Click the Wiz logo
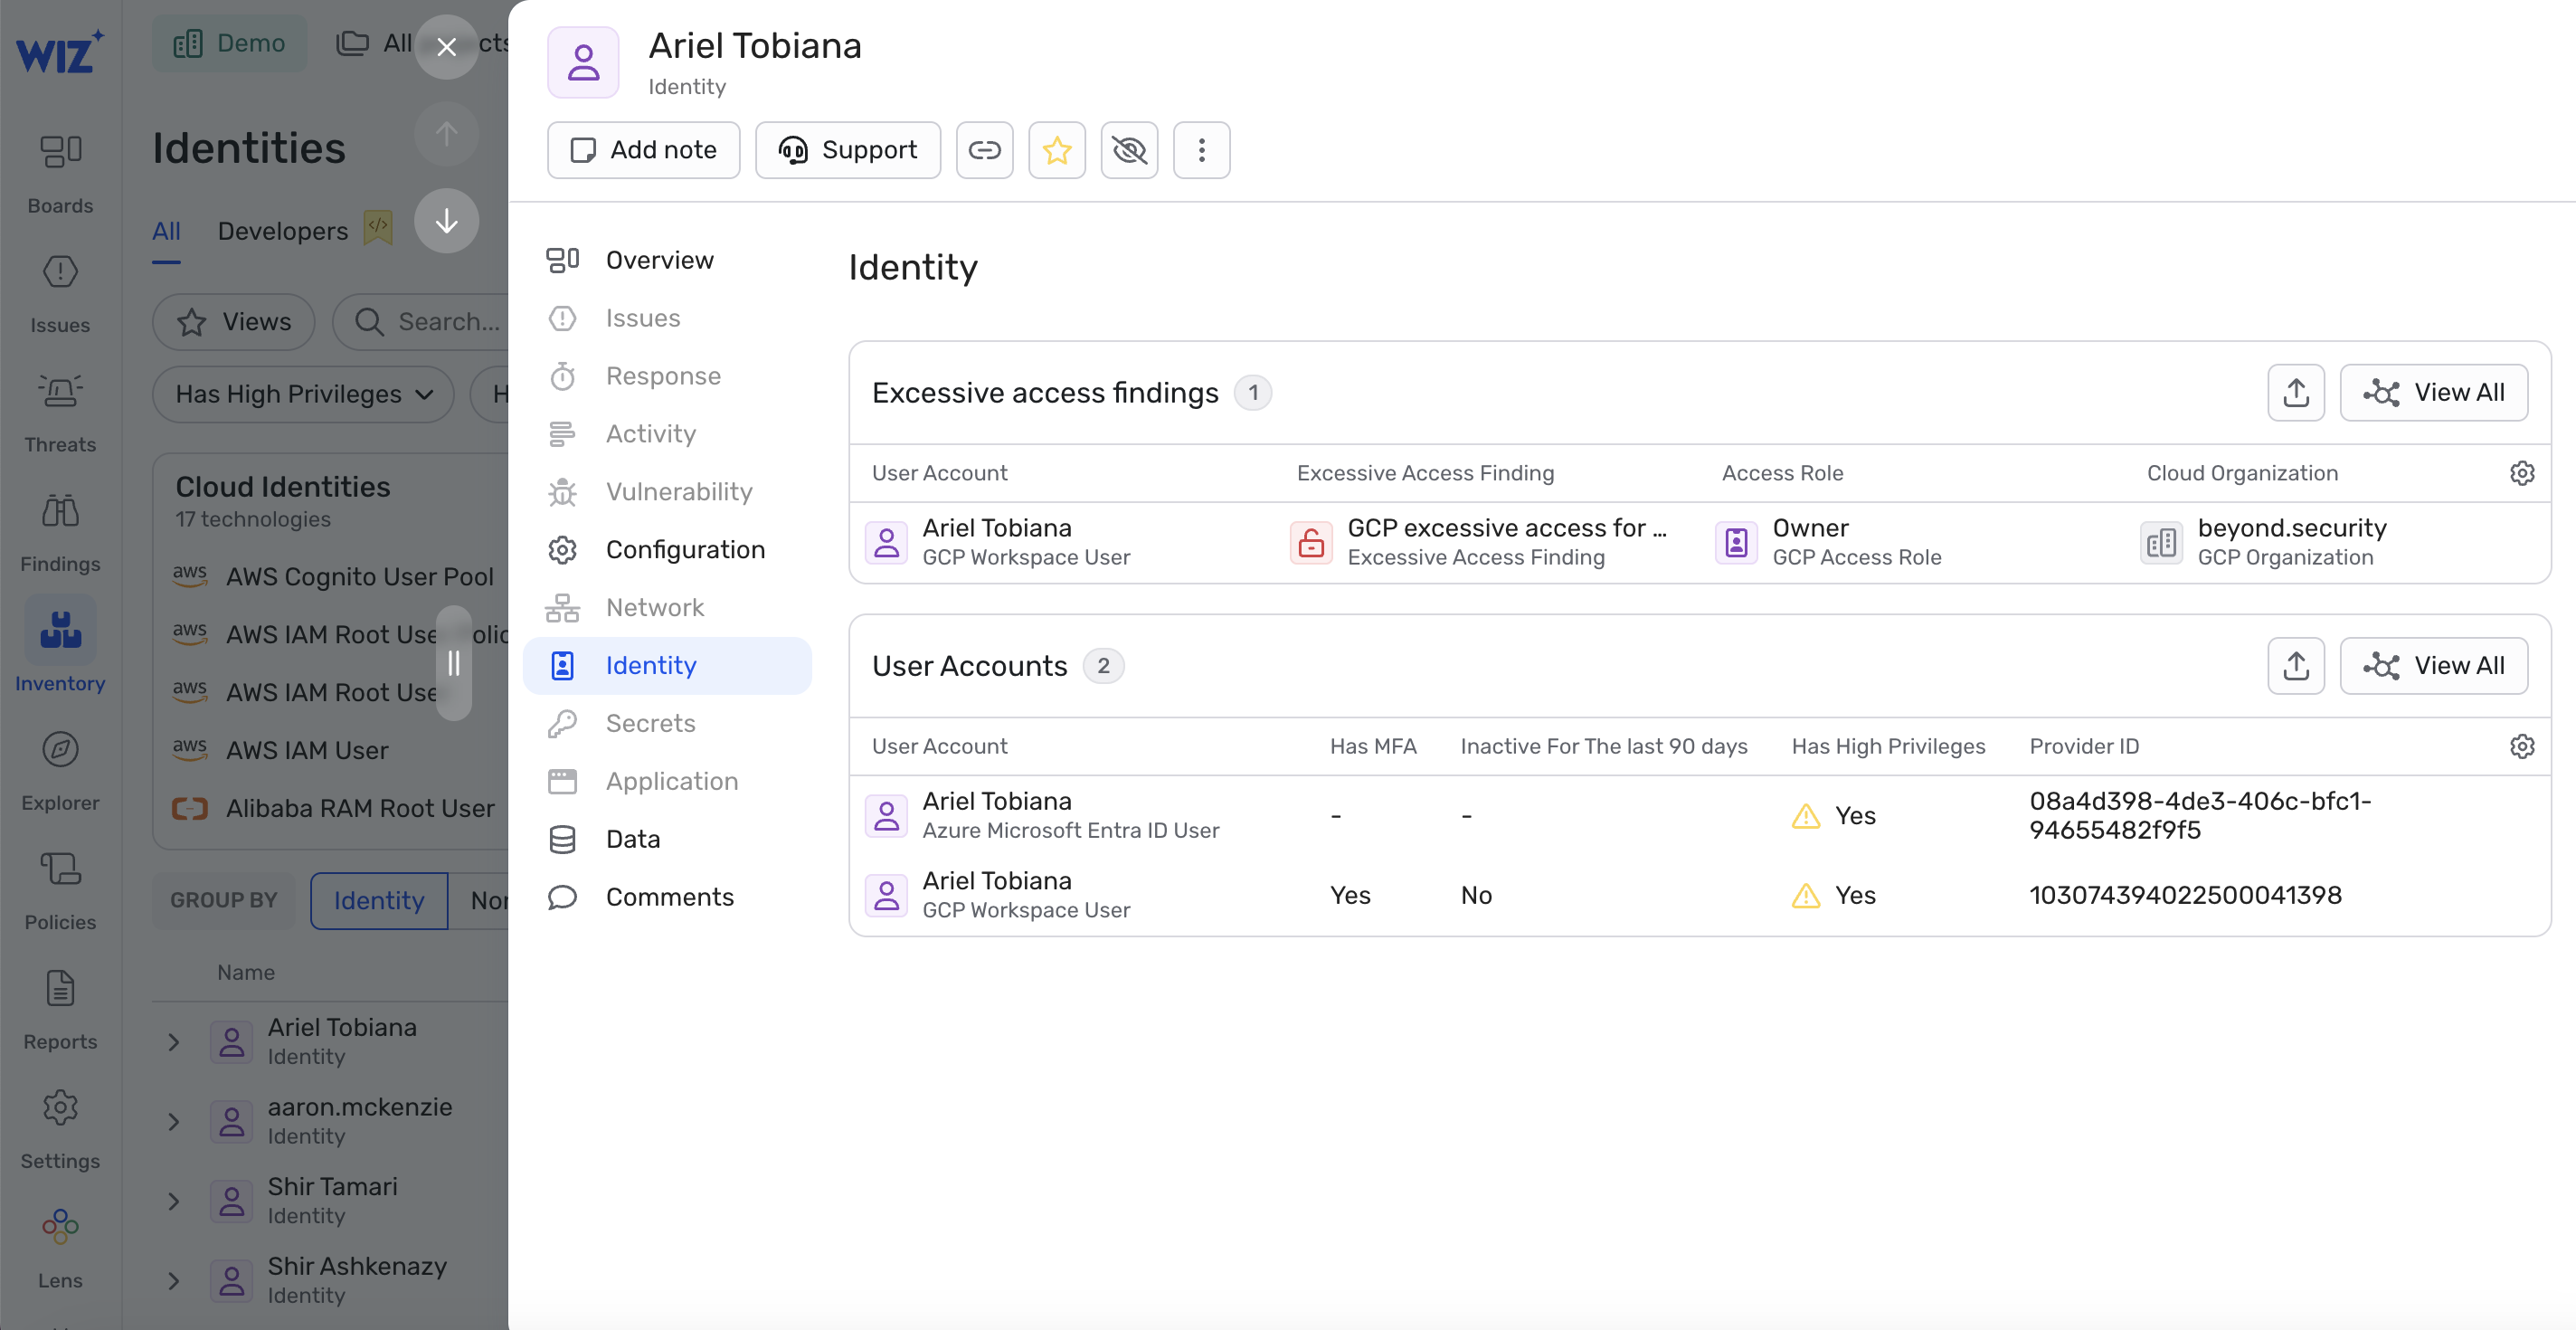Screen dimensions: 2576x1330 (x=60, y=50)
